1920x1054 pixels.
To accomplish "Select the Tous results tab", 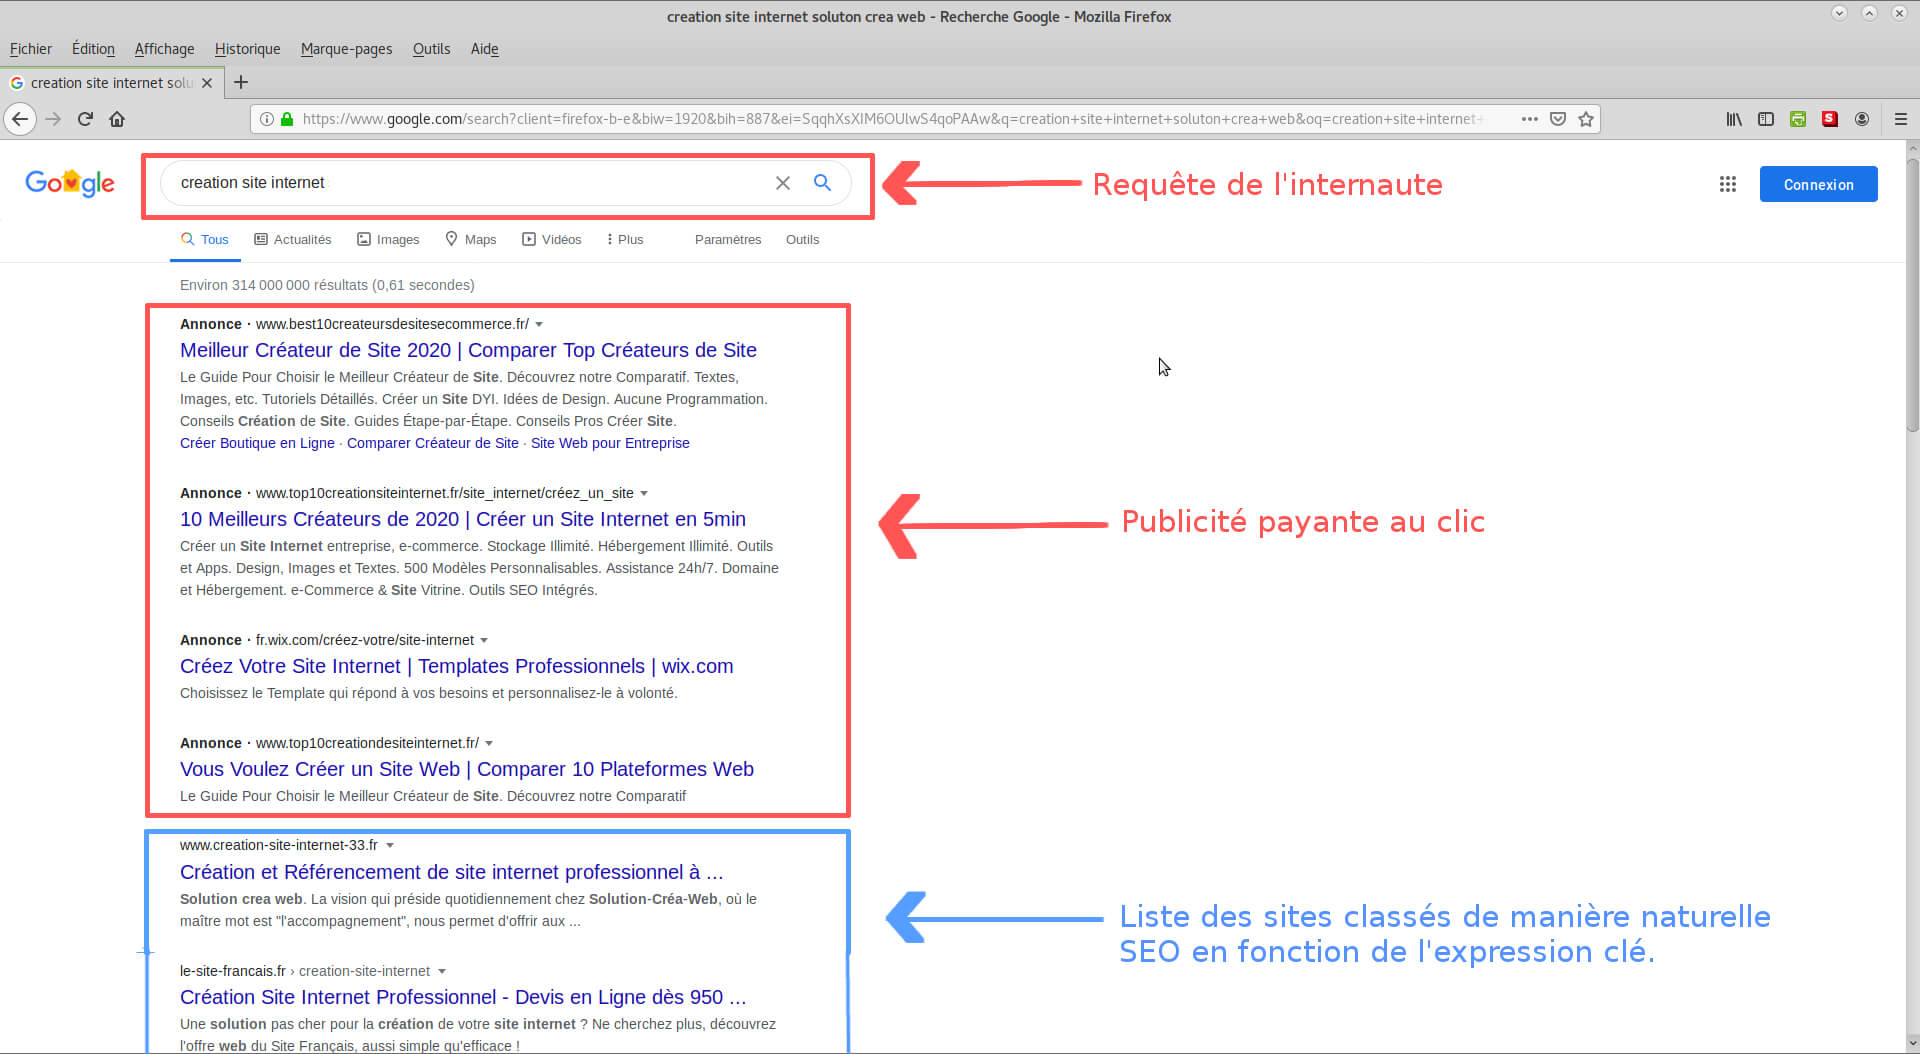I will point(205,240).
